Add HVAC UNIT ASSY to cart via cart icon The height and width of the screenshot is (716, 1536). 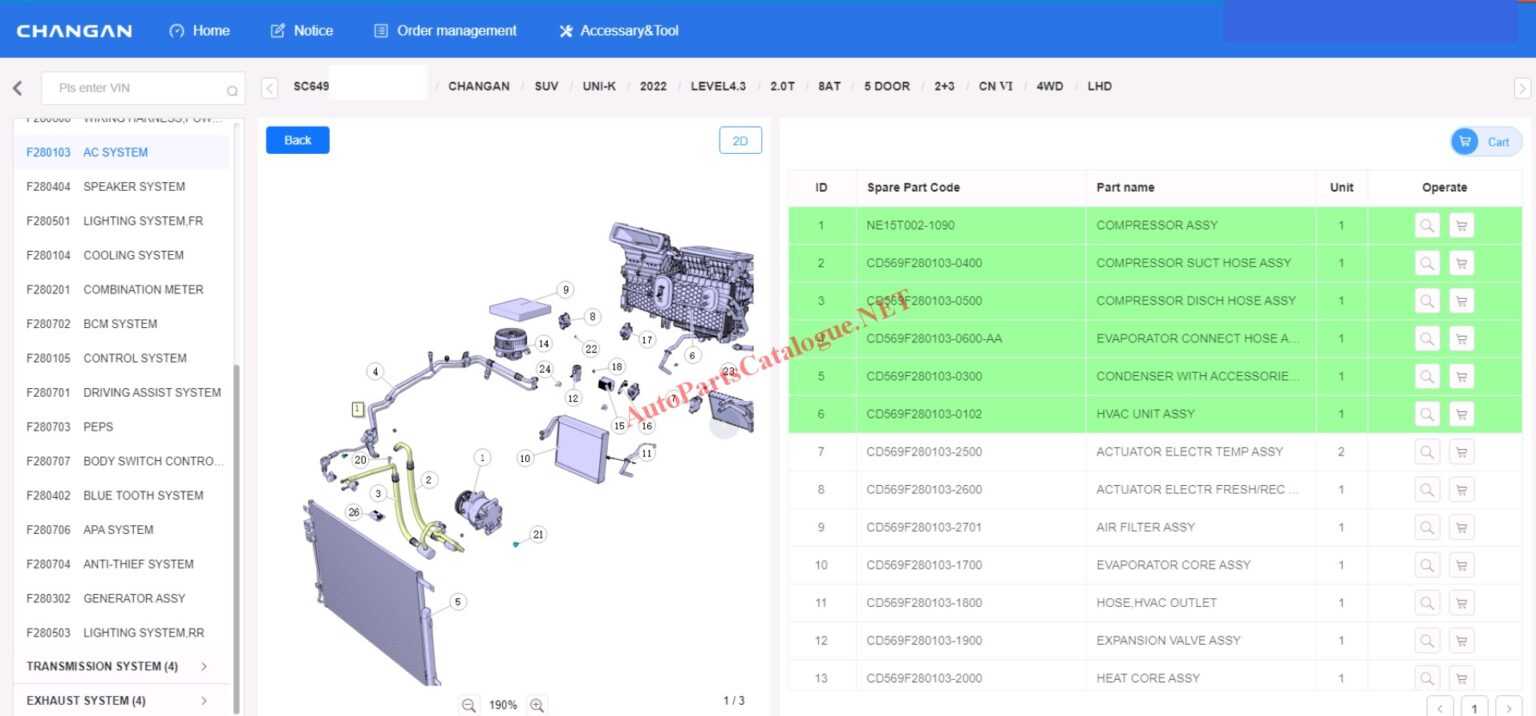tap(1461, 413)
